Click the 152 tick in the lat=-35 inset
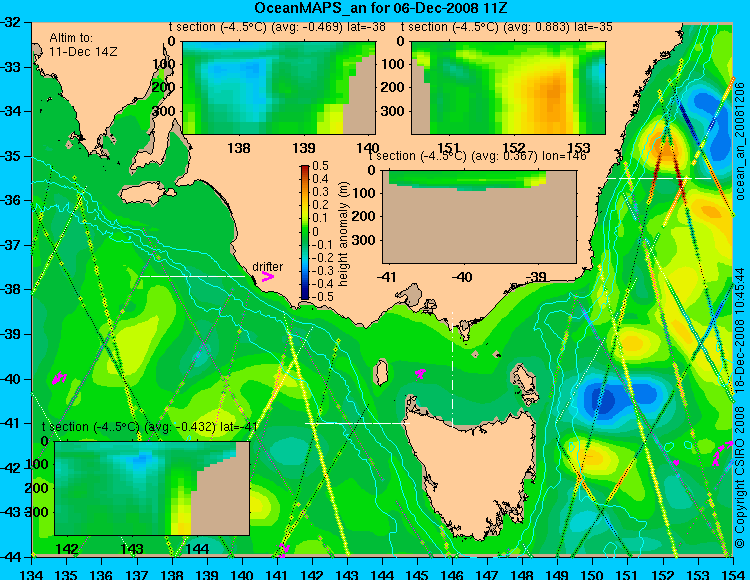 pos(514,148)
